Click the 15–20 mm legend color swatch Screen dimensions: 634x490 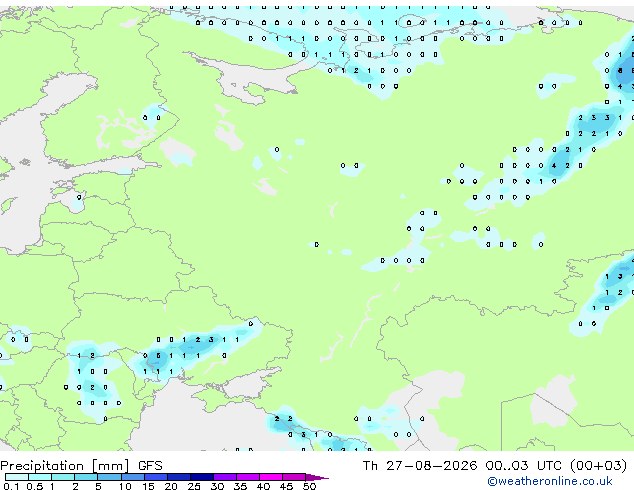(x=156, y=477)
